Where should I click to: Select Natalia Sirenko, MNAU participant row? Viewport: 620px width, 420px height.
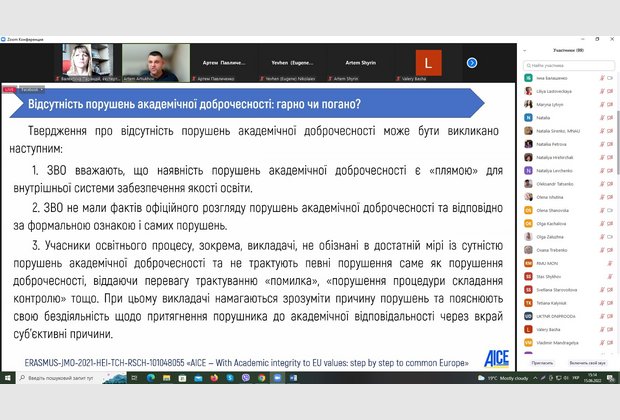click(x=569, y=131)
